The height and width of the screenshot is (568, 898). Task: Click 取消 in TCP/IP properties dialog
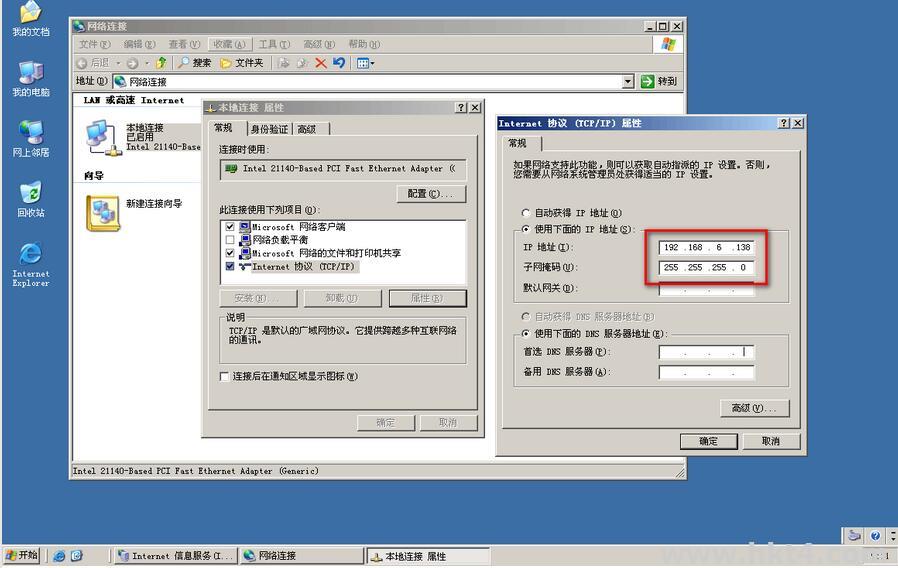point(771,441)
